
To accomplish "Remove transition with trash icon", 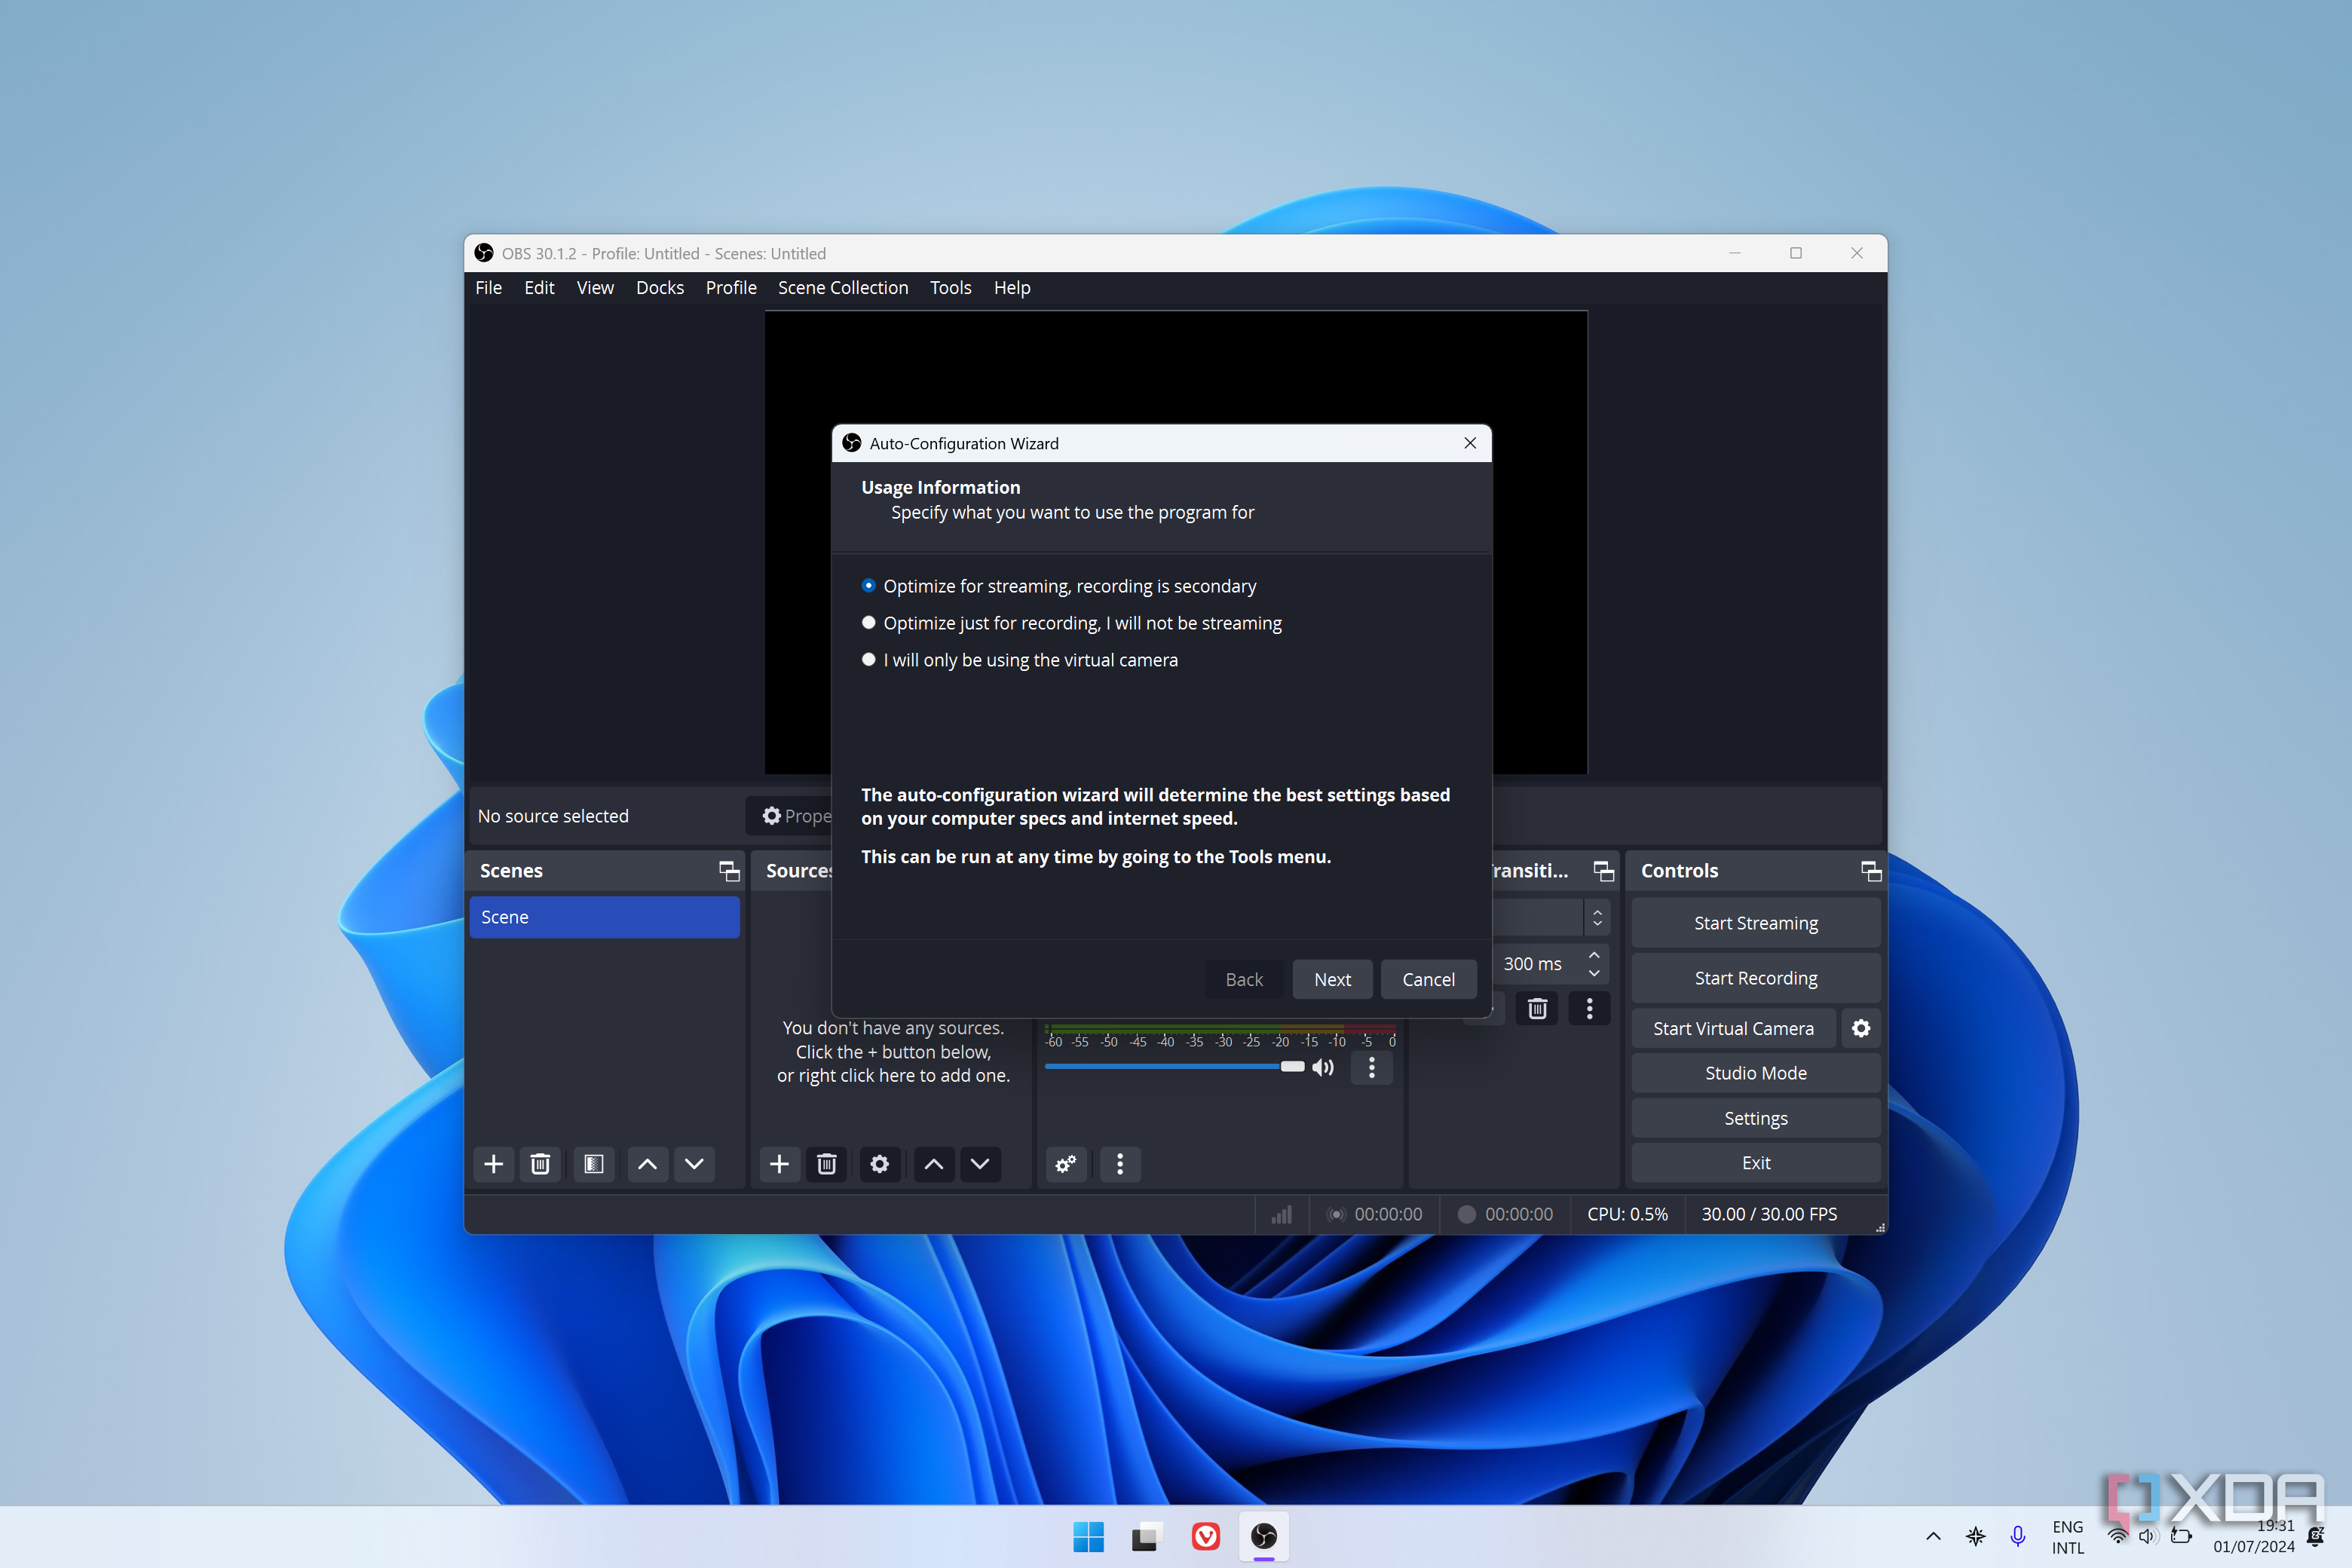I will pos(1538,1009).
